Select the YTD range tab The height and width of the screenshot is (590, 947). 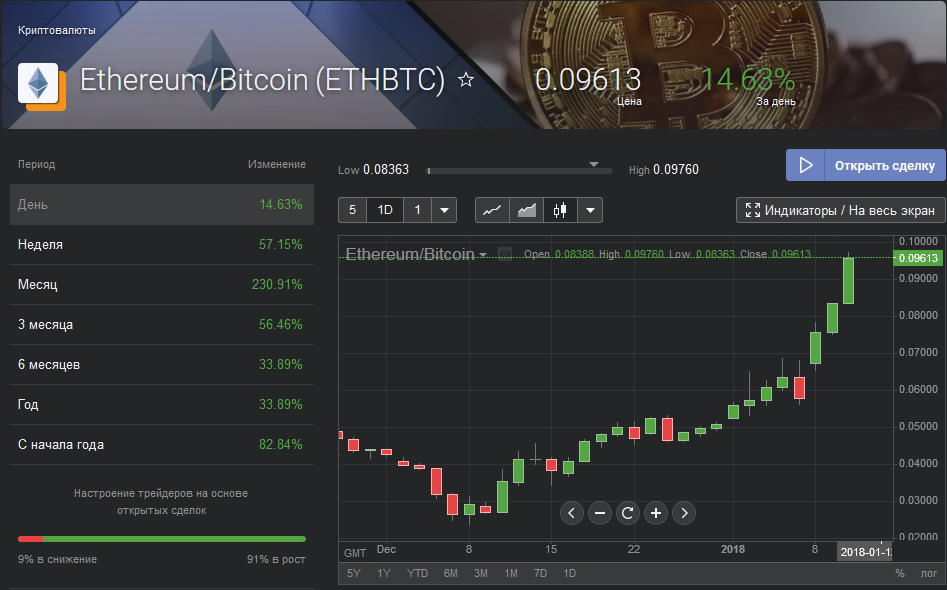[417, 573]
